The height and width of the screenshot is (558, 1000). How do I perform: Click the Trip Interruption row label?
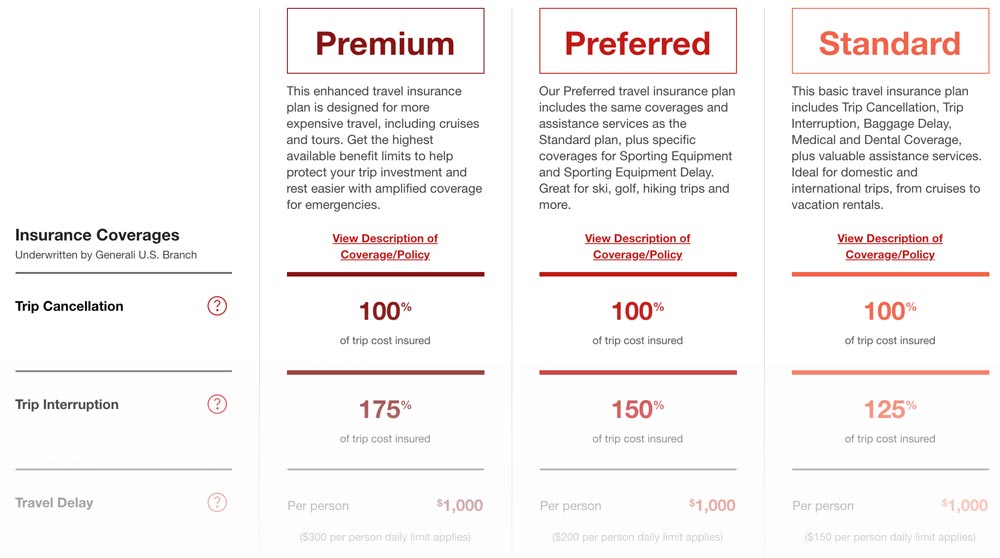[67, 404]
